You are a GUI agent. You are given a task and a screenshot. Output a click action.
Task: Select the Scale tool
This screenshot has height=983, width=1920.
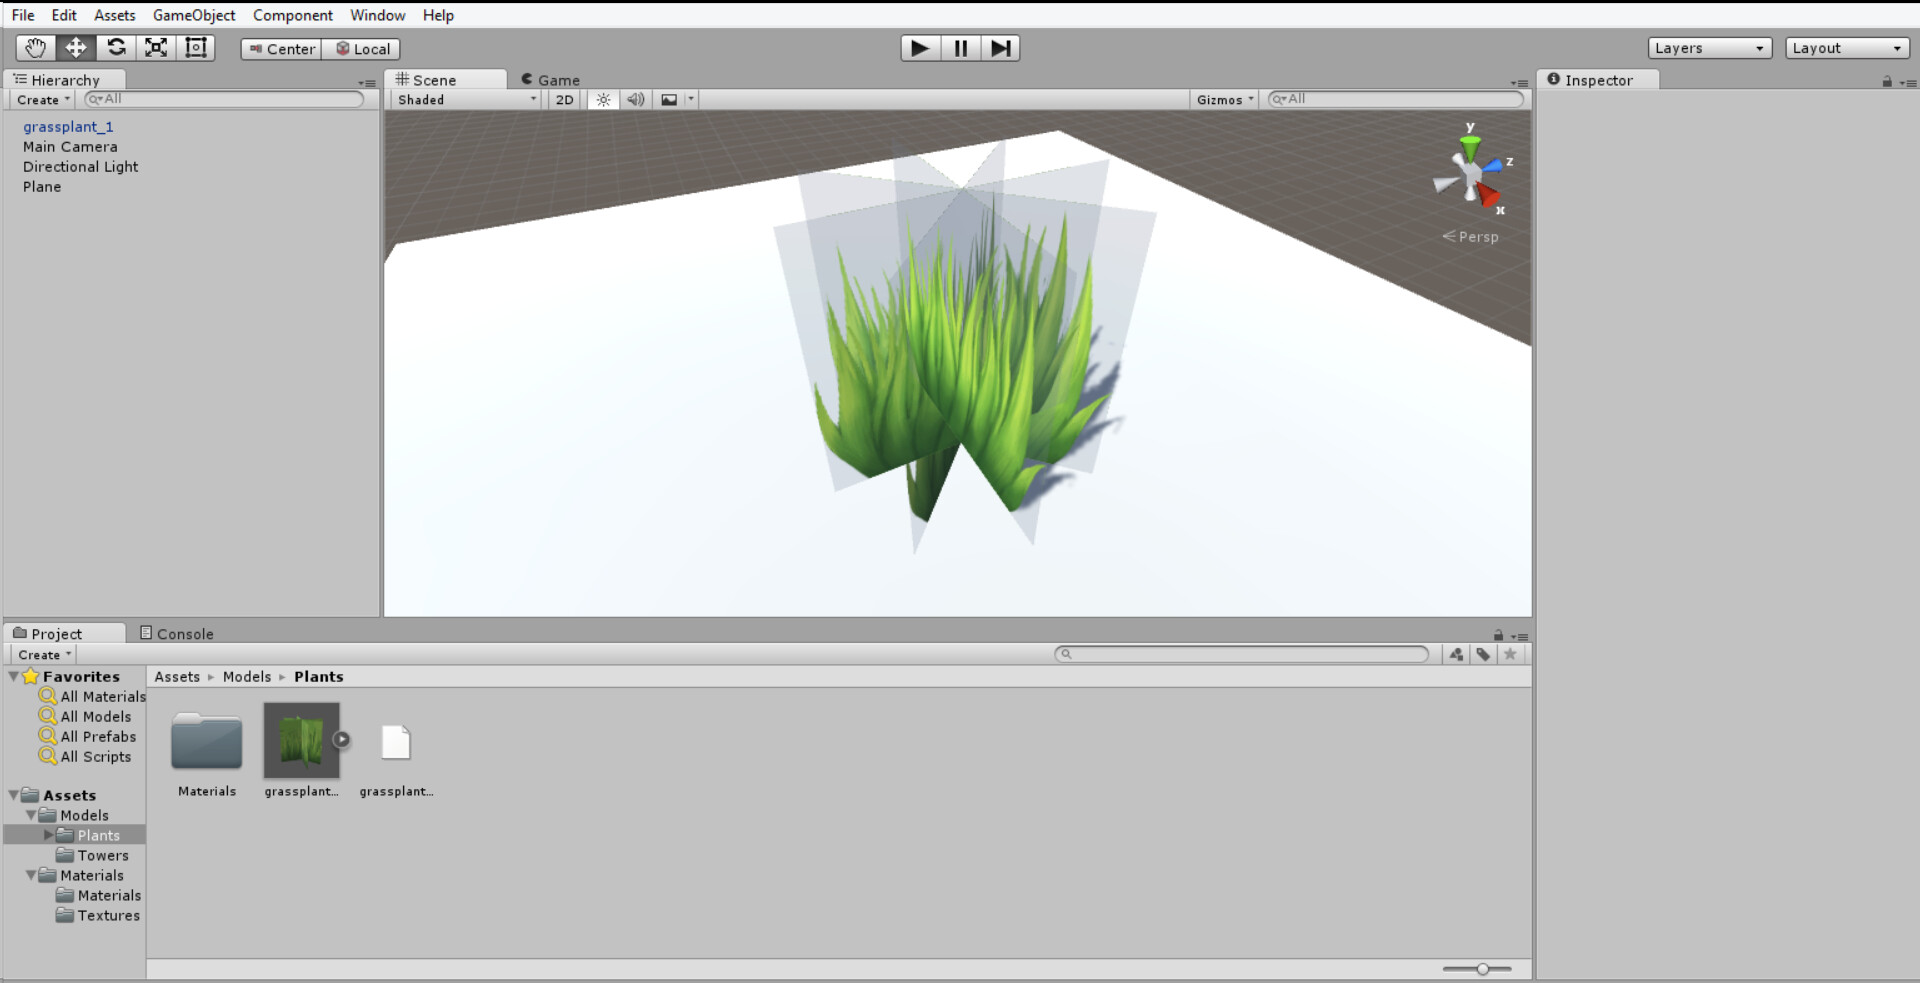pyautogui.click(x=156, y=48)
